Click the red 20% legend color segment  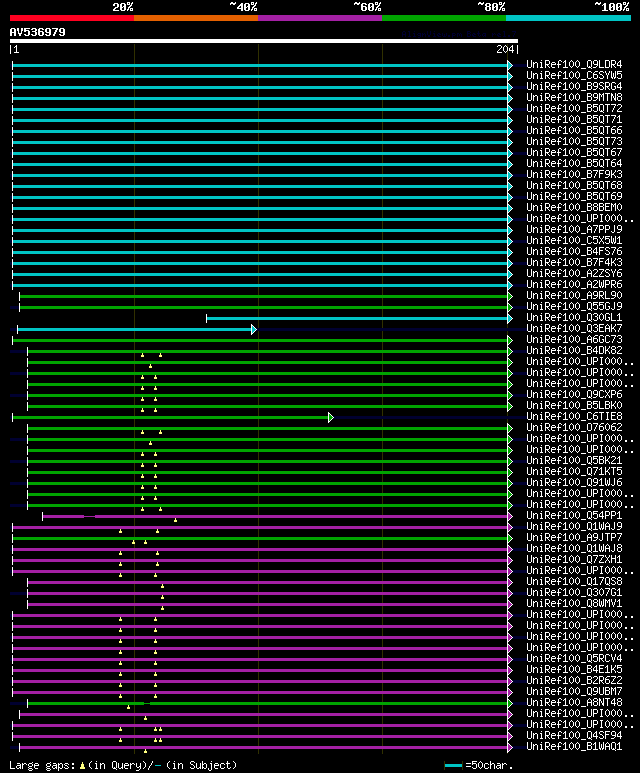click(72, 18)
